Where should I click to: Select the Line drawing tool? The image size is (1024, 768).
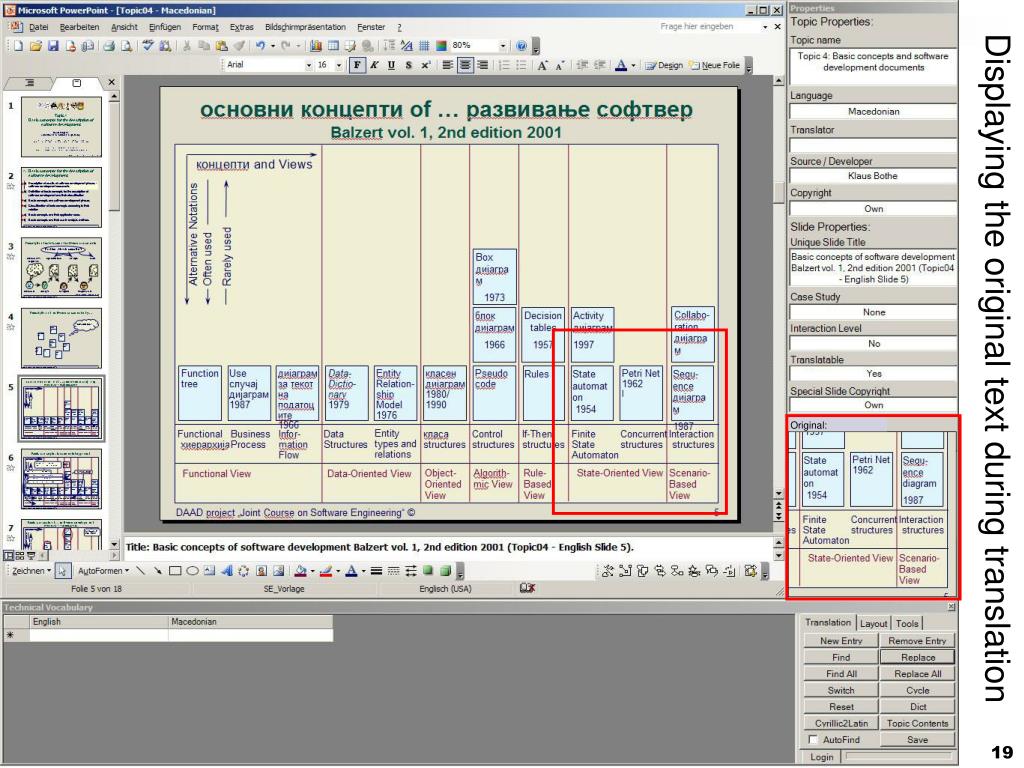tap(140, 571)
